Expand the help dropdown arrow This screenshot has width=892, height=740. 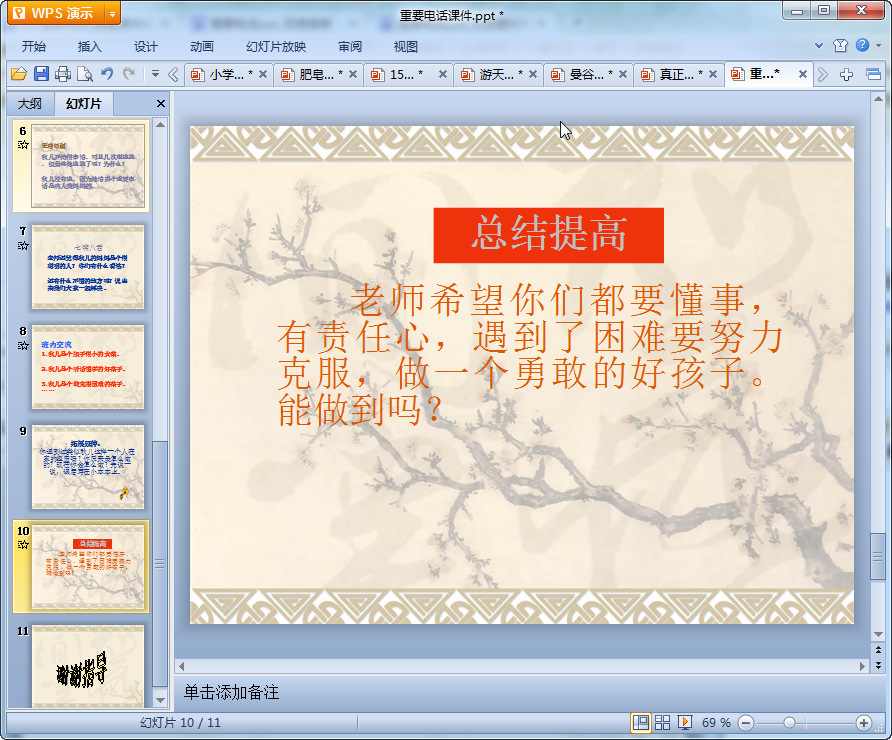[878, 46]
